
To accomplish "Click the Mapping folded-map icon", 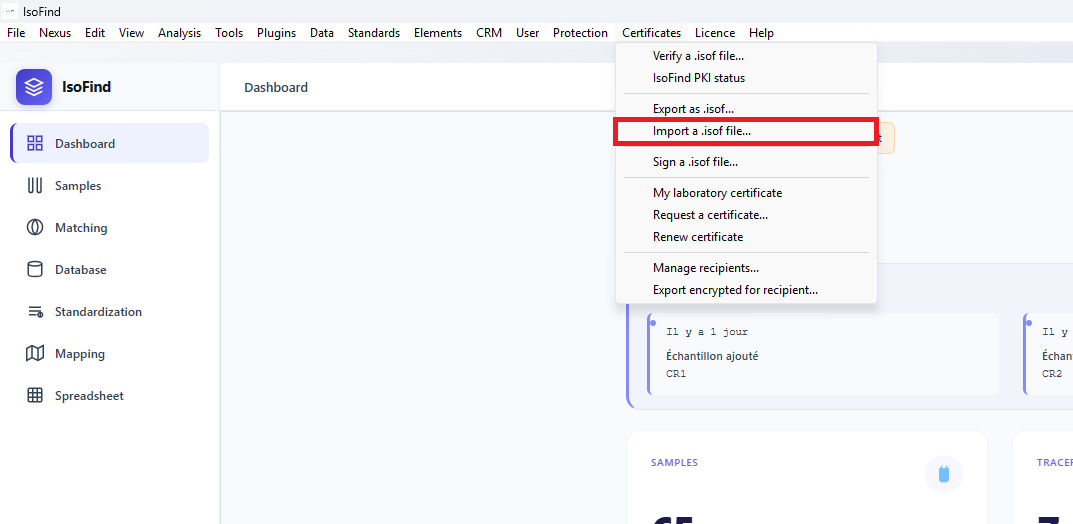I will pos(34,354).
